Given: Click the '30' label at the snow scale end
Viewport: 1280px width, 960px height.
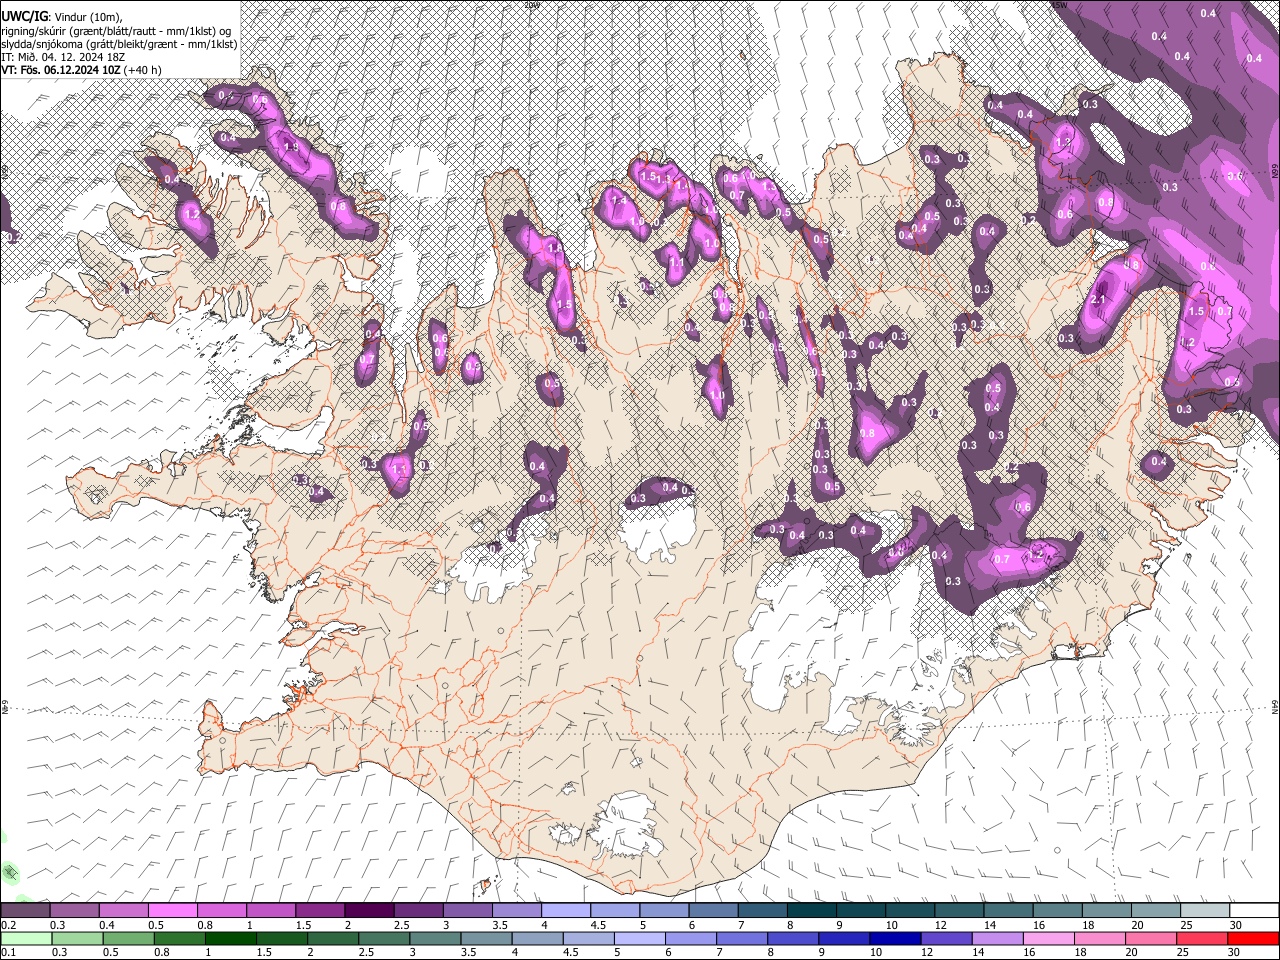Looking at the screenshot, I should tap(1236, 925).
